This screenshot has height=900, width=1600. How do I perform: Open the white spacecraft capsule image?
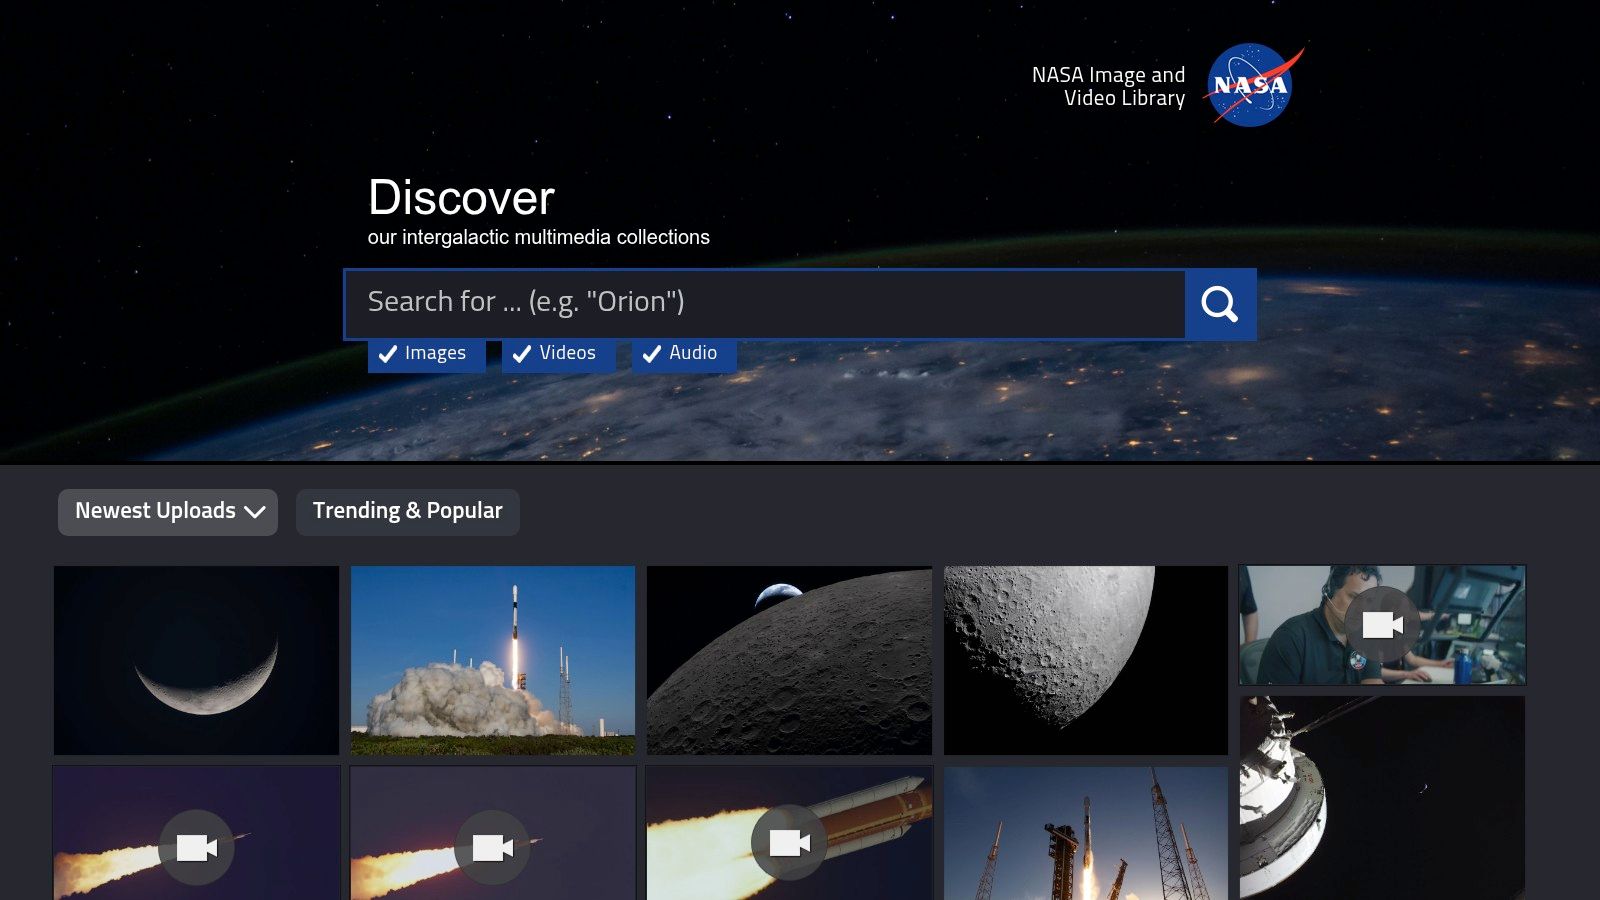click(x=1382, y=798)
